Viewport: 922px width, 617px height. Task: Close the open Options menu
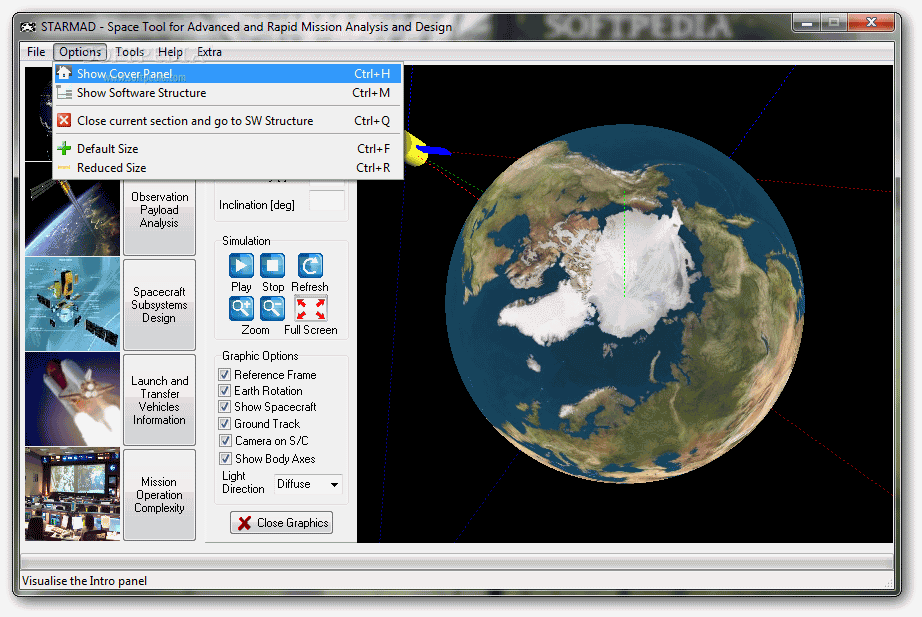pos(80,52)
